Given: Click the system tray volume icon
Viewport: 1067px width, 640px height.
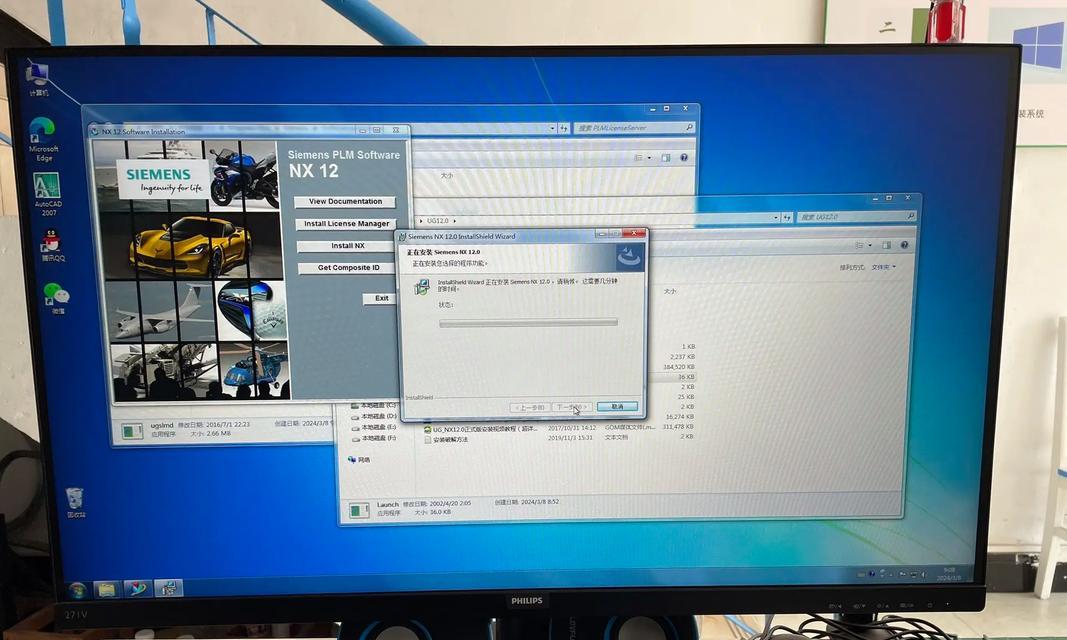Looking at the screenshot, I should [923, 575].
